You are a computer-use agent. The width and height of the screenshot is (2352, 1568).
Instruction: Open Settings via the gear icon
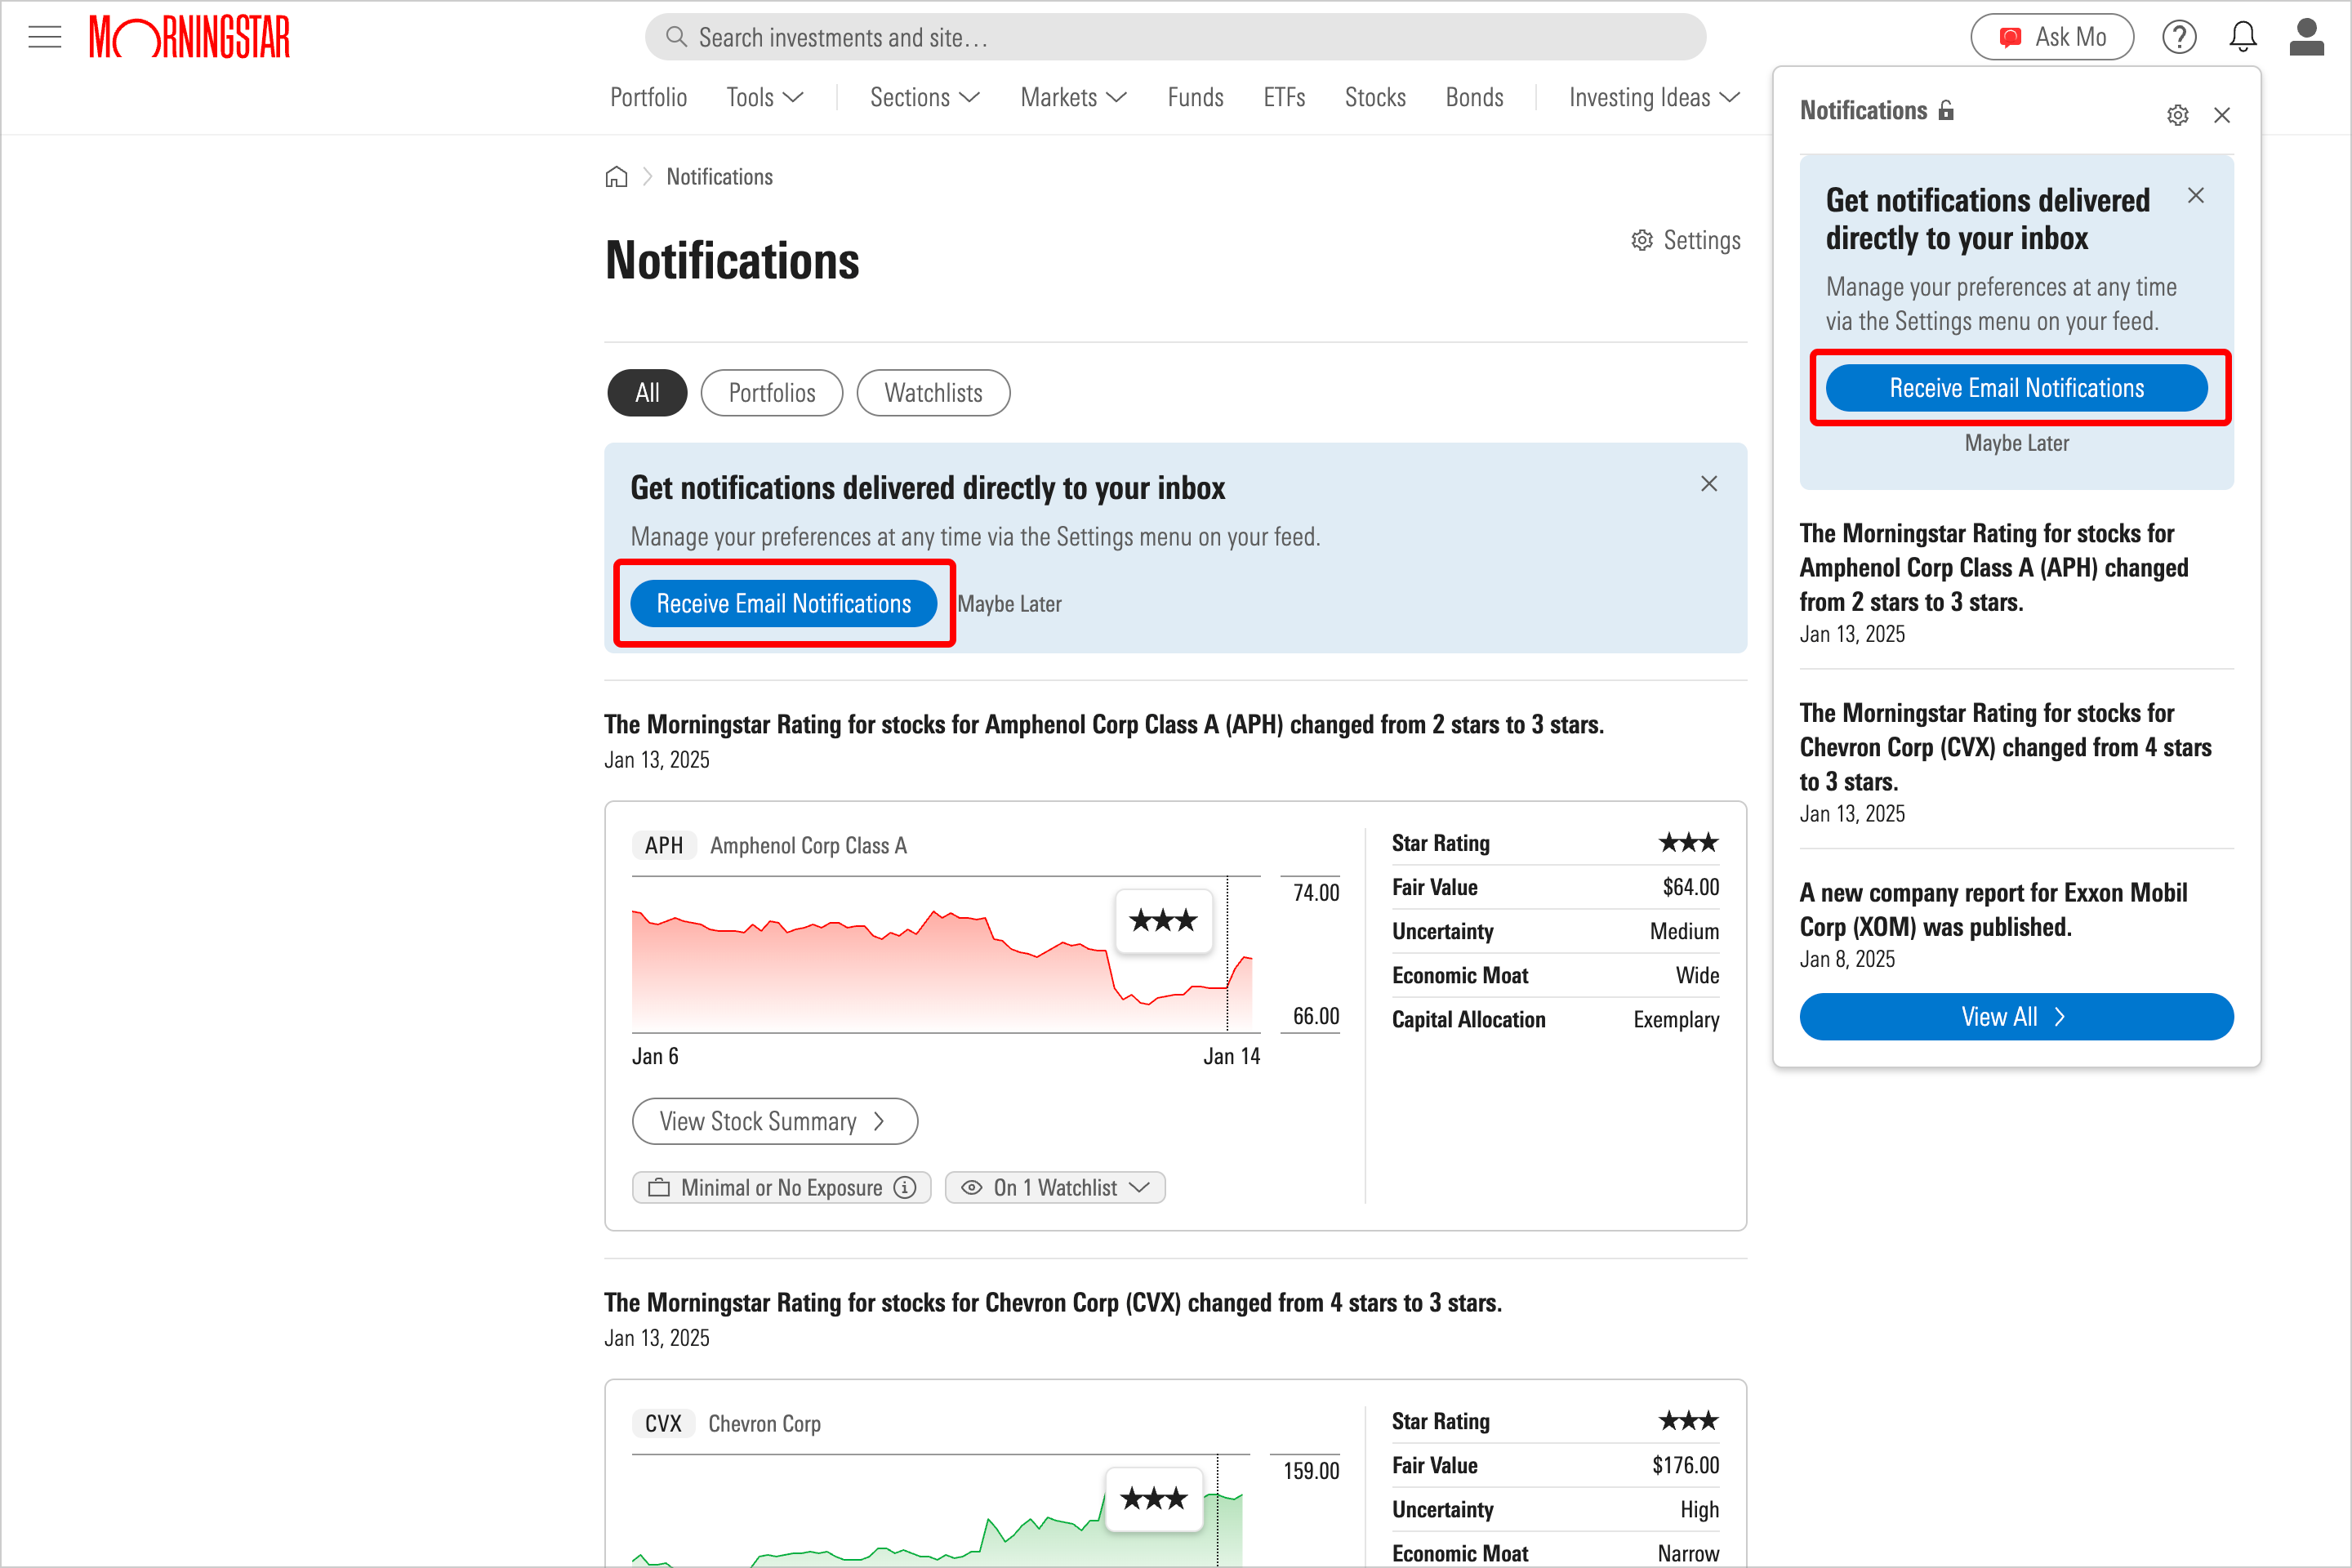click(1686, 240)
